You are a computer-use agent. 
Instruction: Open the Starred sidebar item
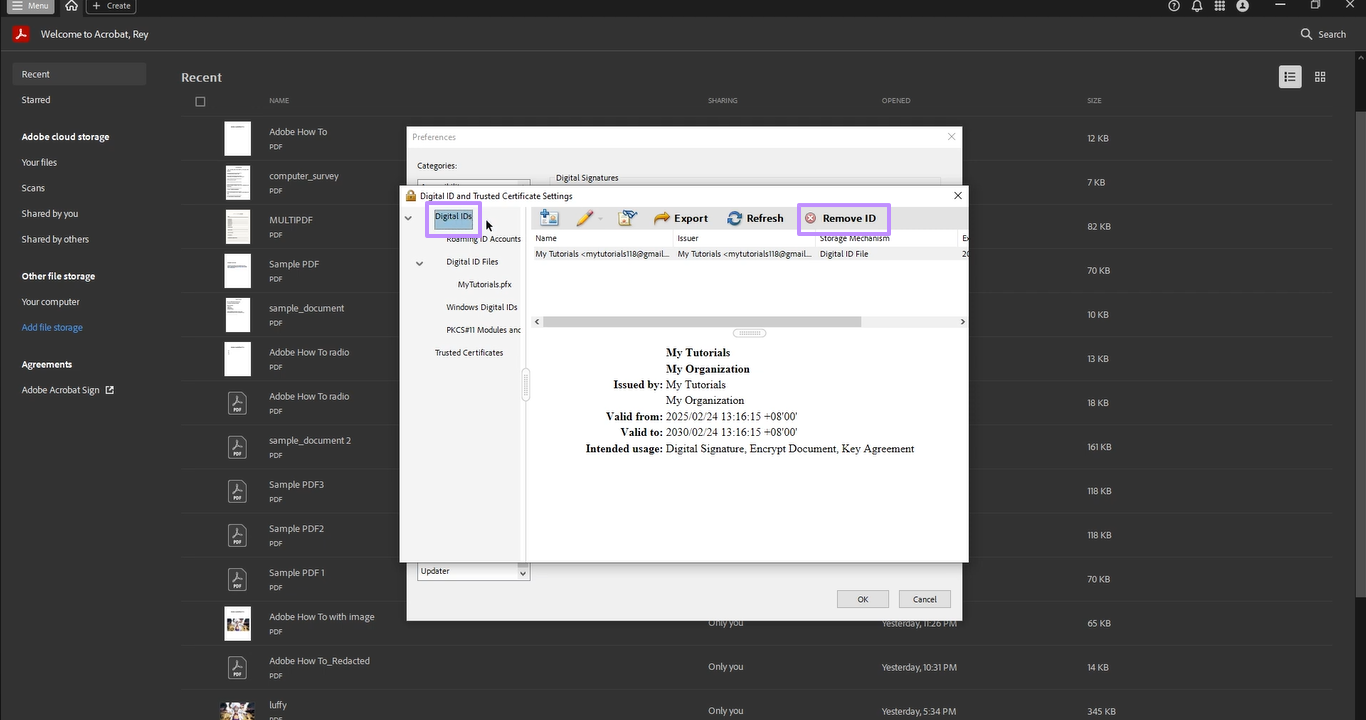pyautogui.click(x=36, y=100)
